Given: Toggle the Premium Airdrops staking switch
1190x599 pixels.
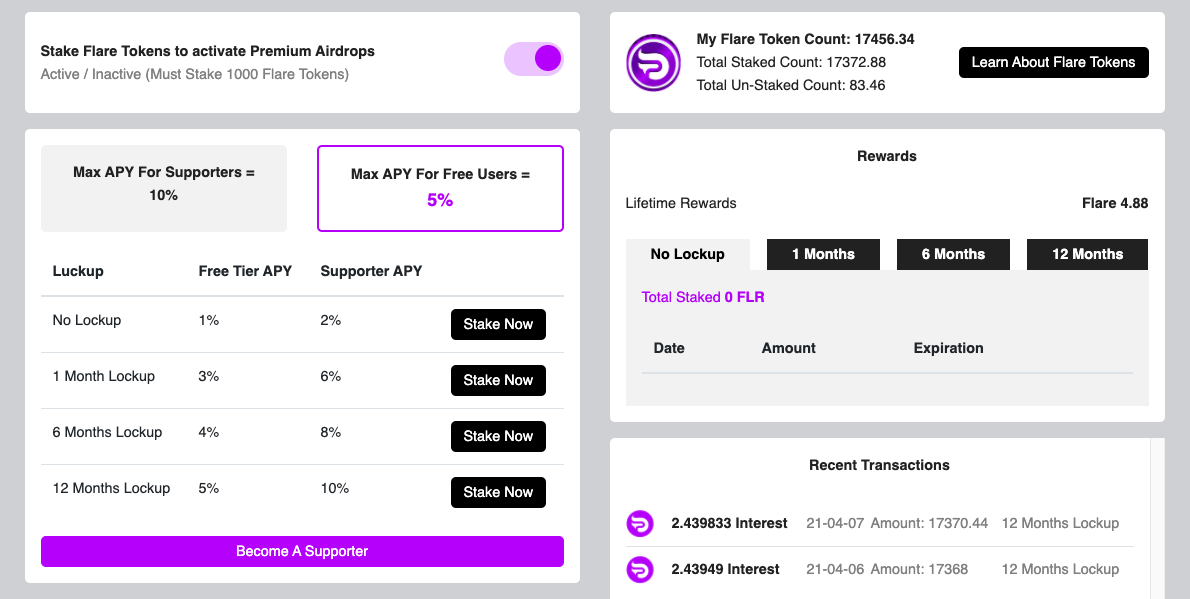Looking at the screenshot, I should (x=534, y=58).
